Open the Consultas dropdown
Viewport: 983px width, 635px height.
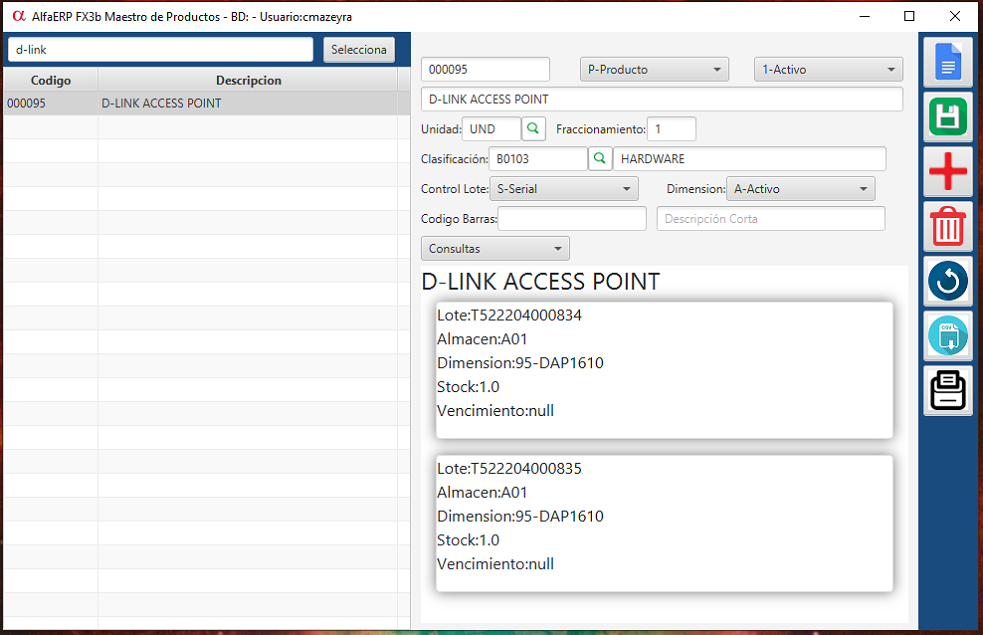[495, 249]
